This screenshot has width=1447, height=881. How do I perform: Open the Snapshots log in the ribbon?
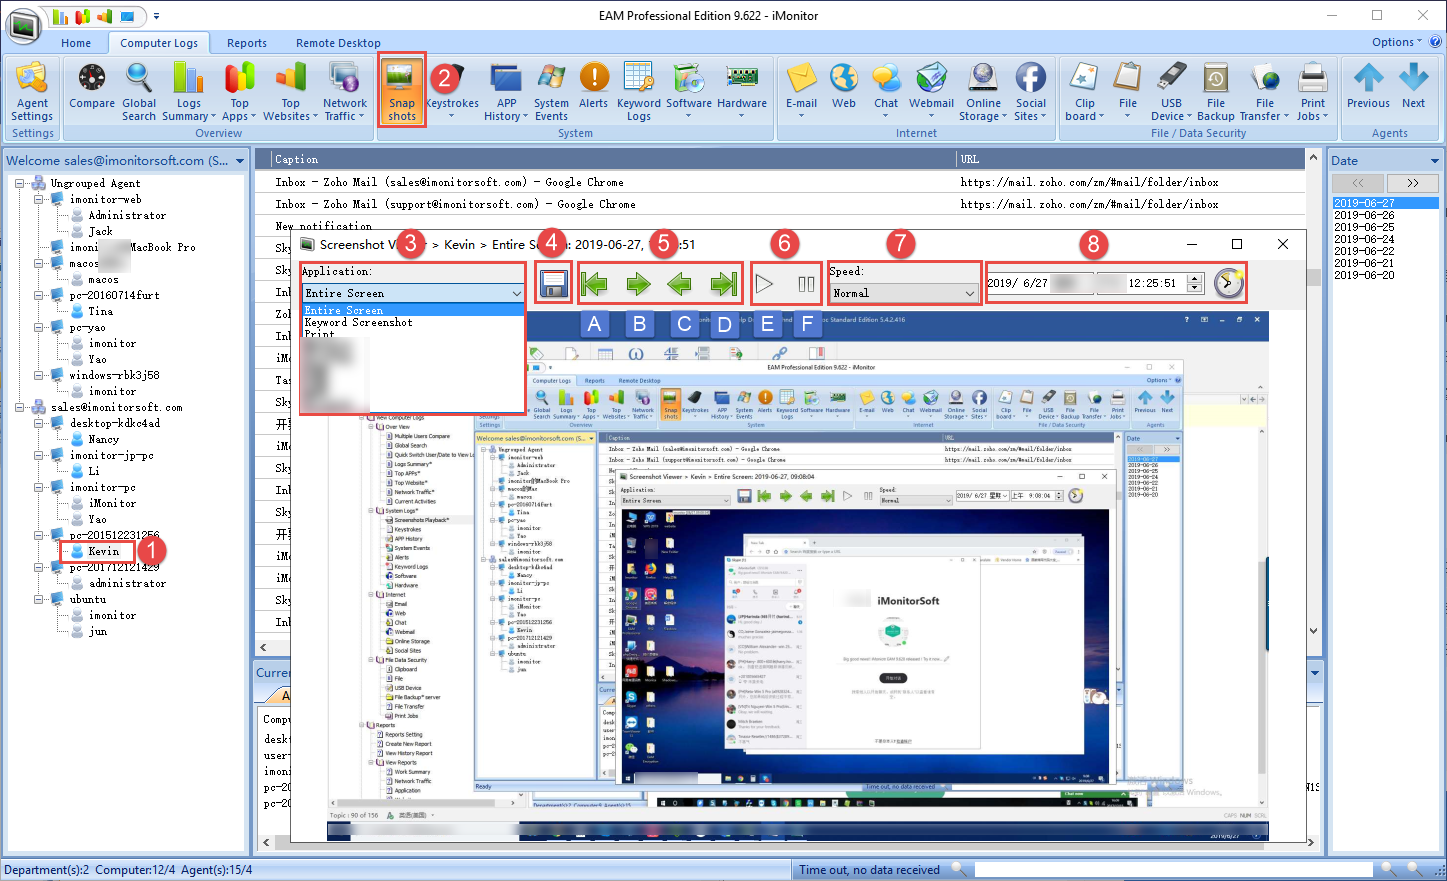click(x=402, y=89)
